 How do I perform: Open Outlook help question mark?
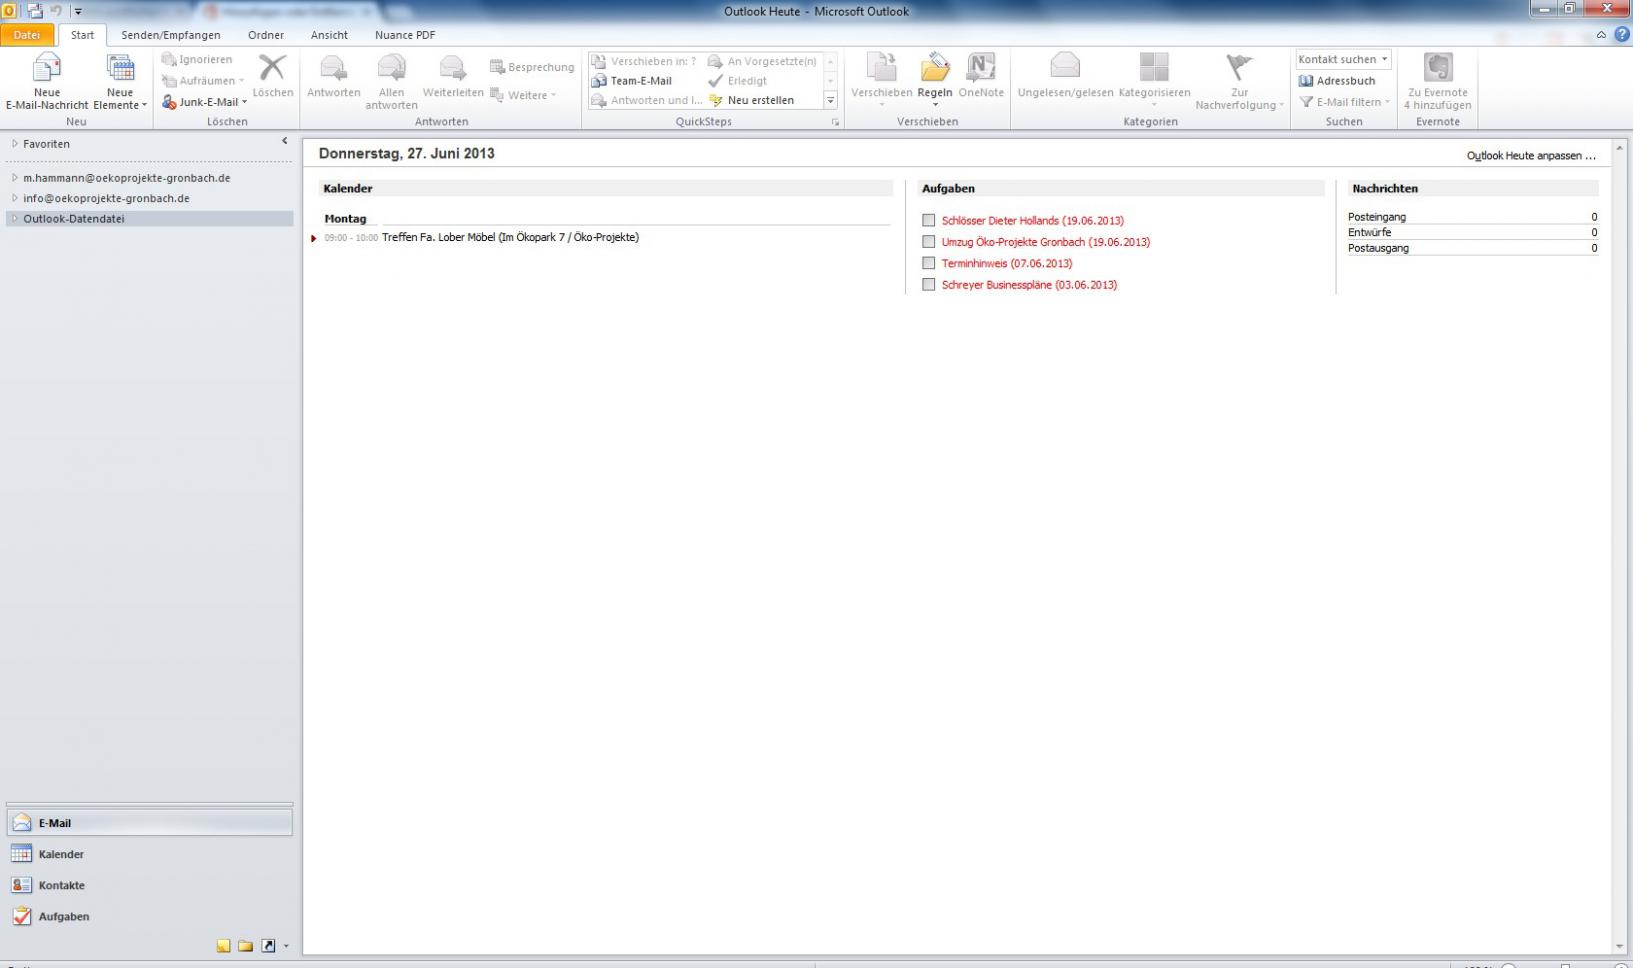pyautogui.click(x=1622, y=34)
